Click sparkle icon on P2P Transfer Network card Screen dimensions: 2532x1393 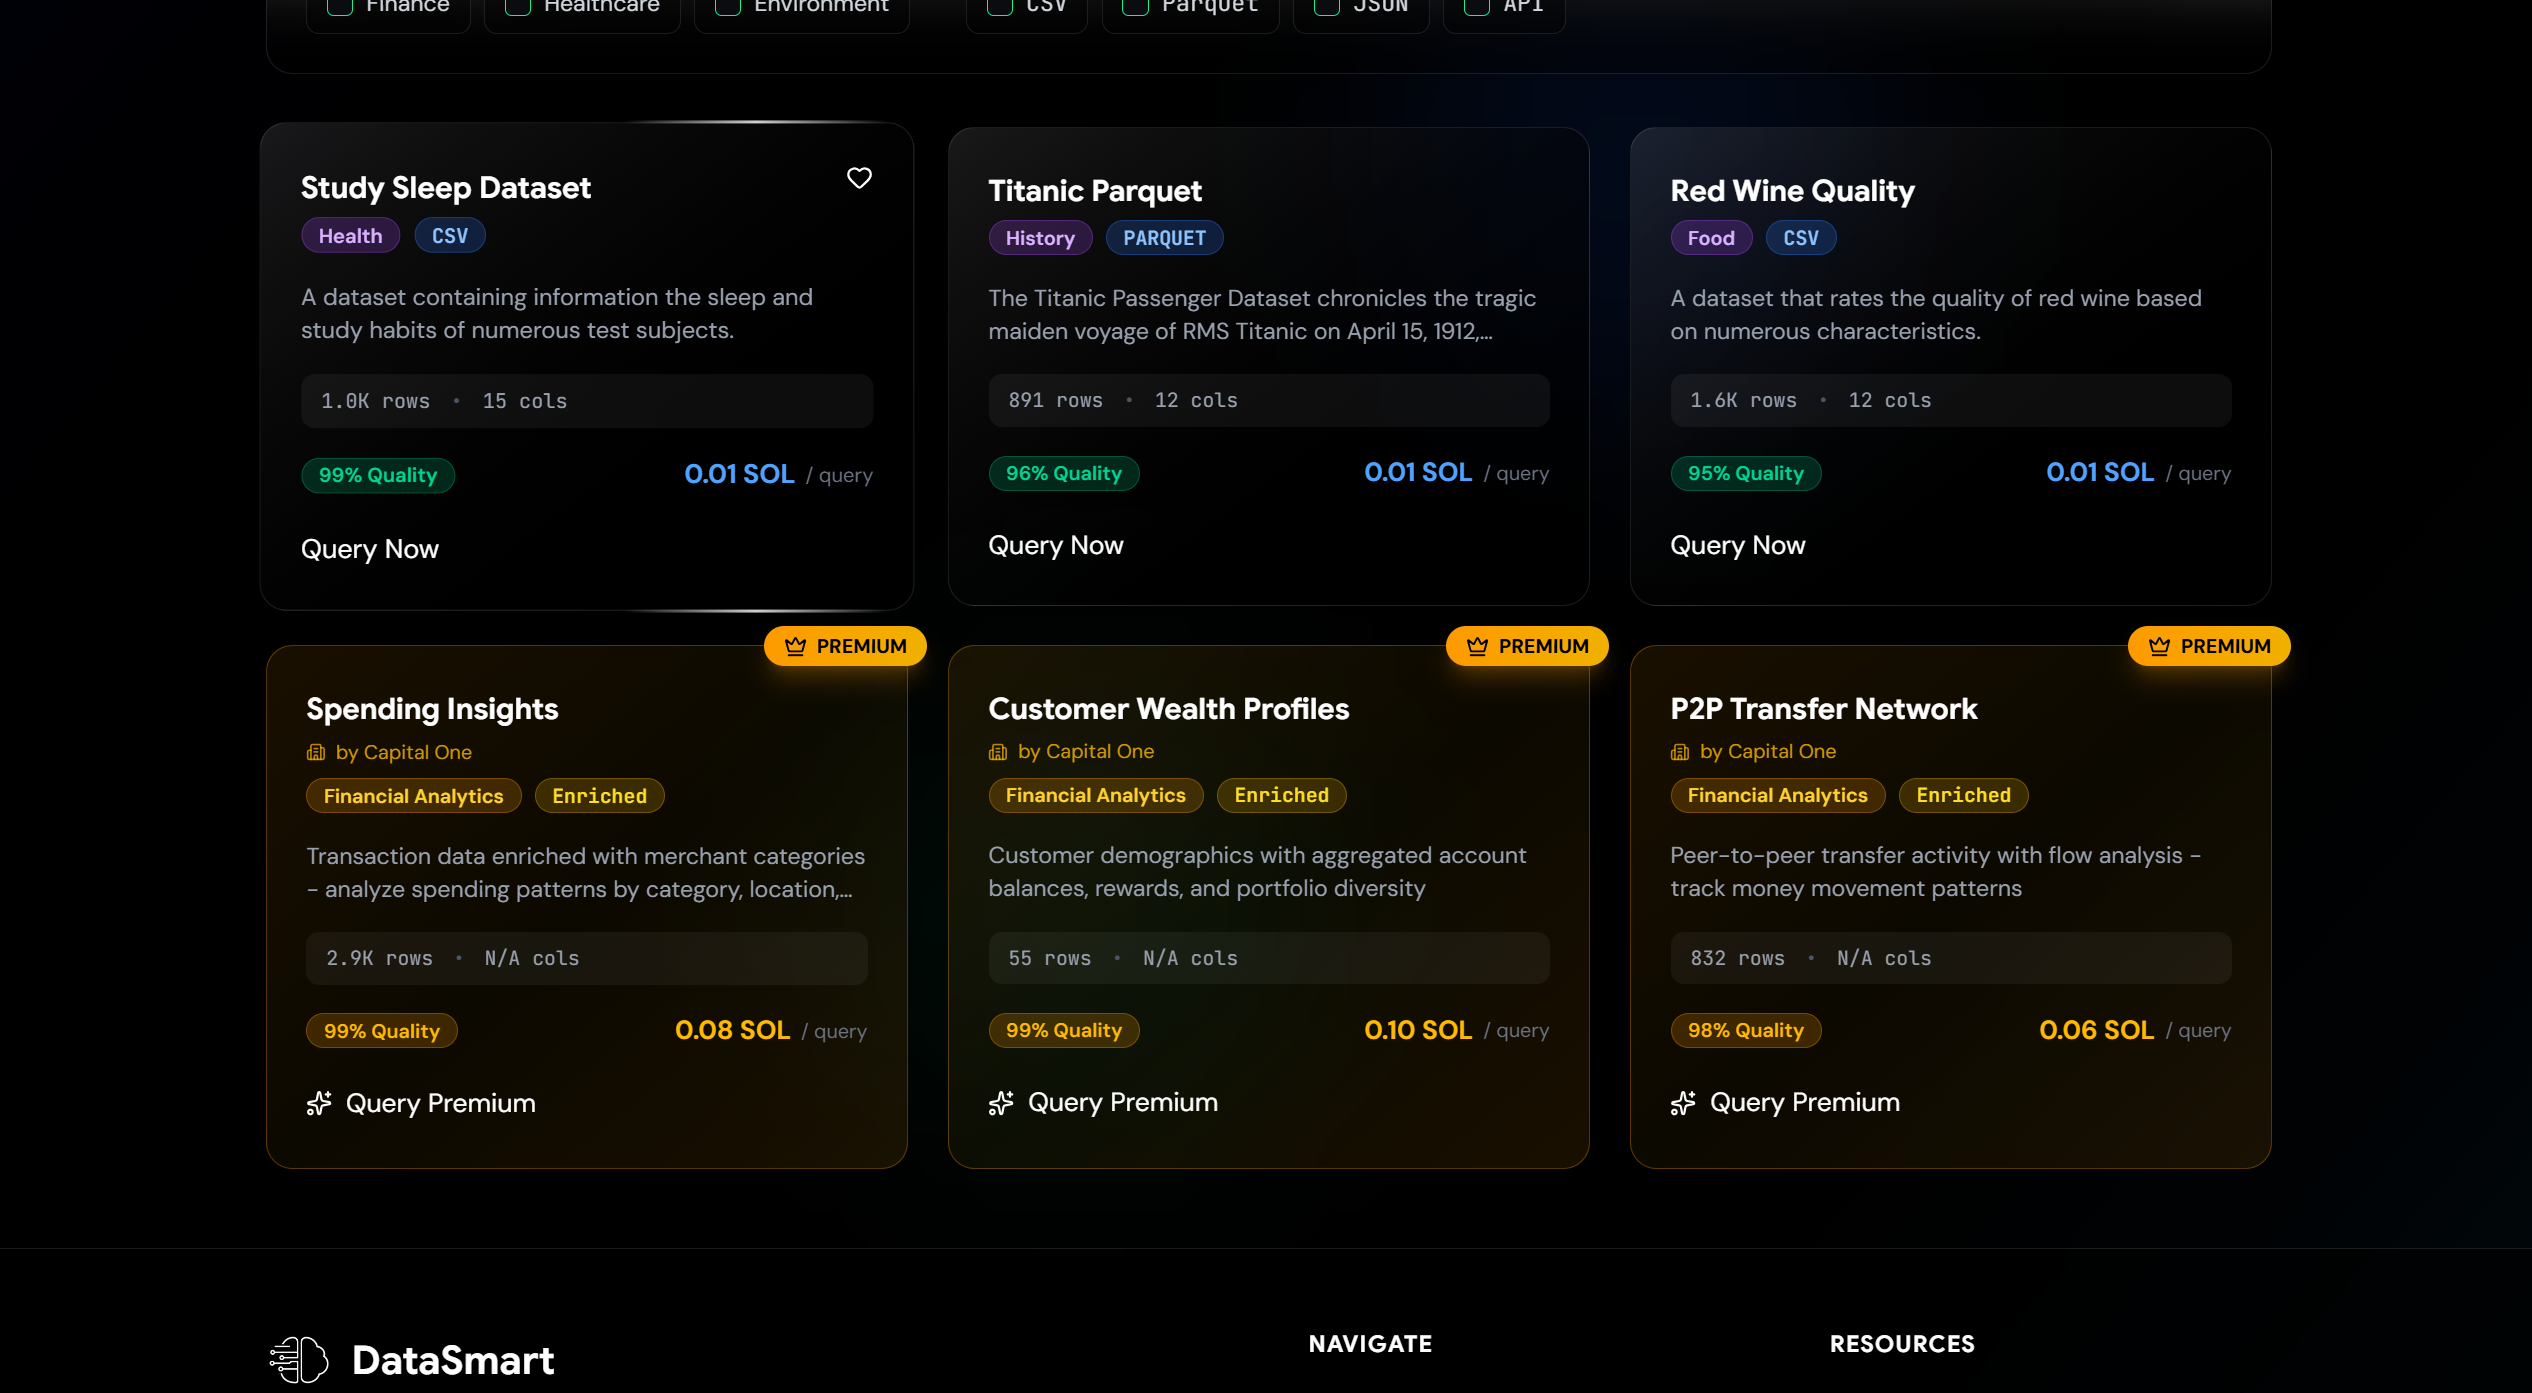coord(1683,1102)
